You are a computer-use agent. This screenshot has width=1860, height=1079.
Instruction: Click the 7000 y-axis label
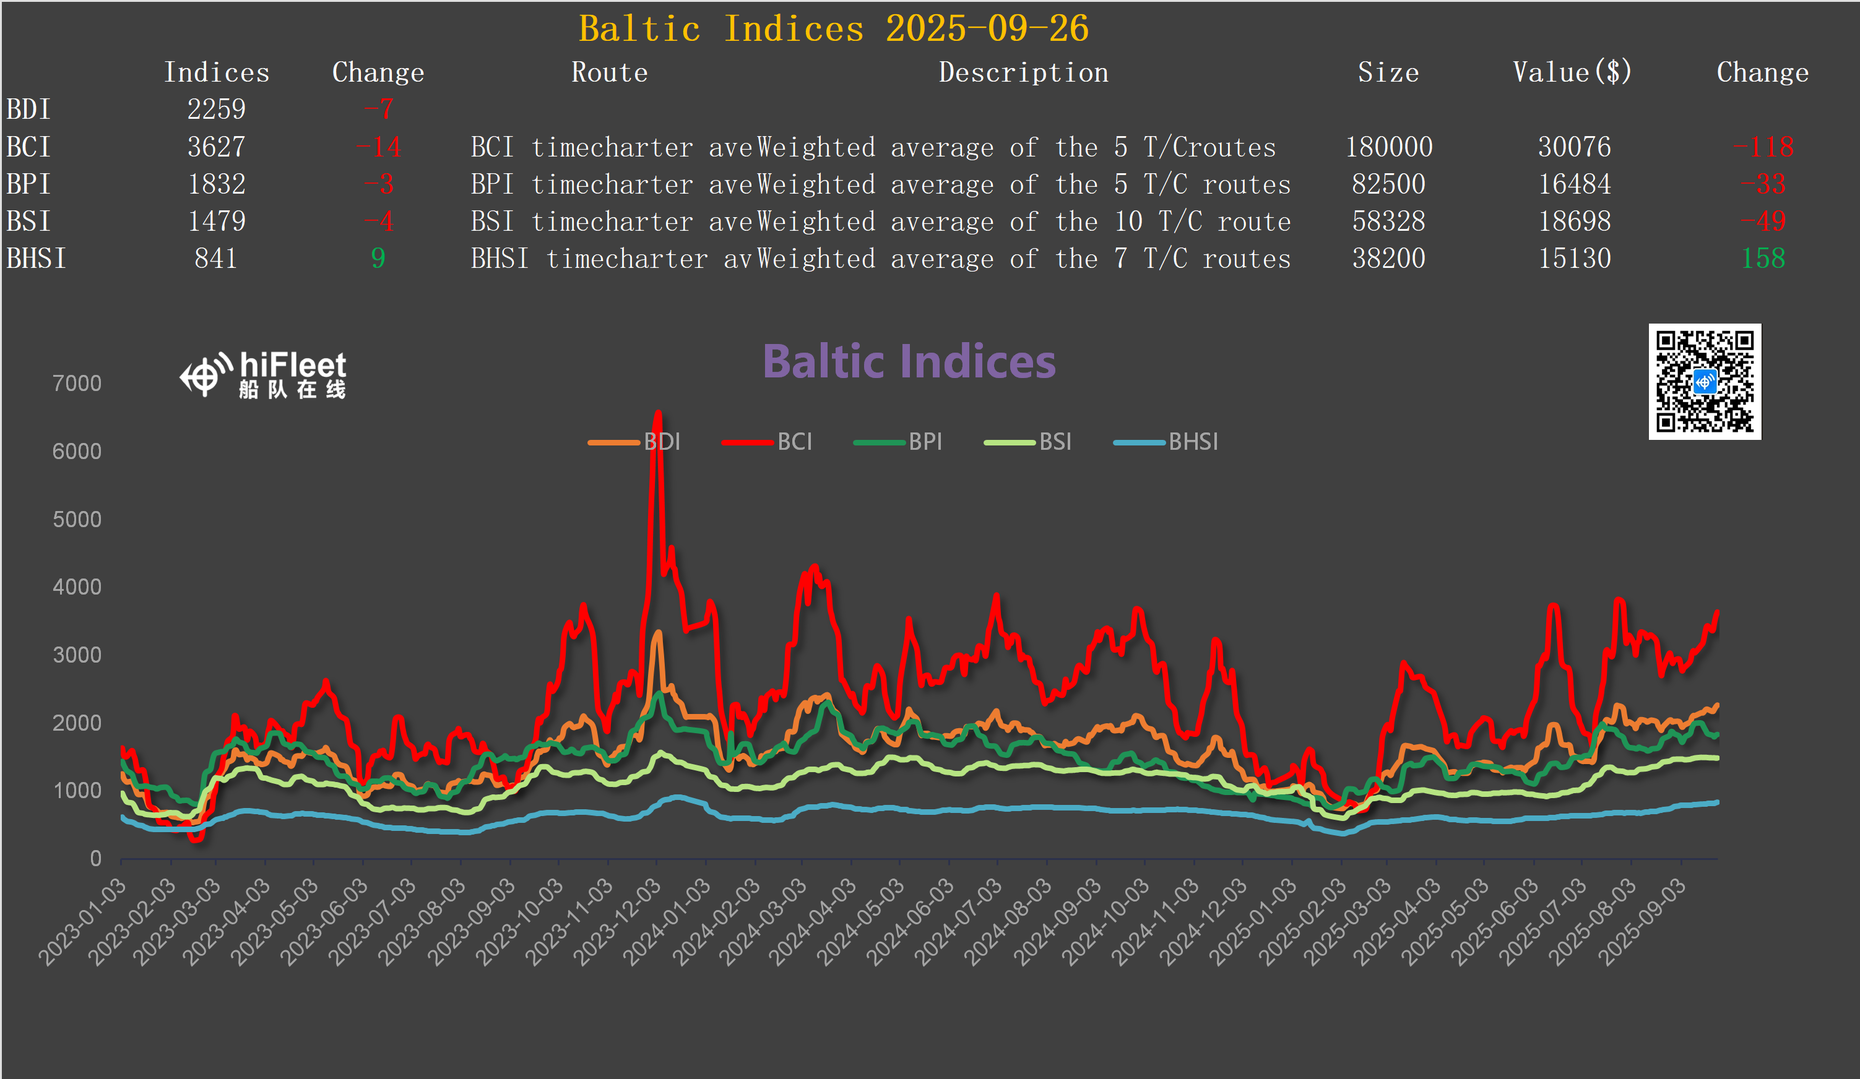[77, 384]
